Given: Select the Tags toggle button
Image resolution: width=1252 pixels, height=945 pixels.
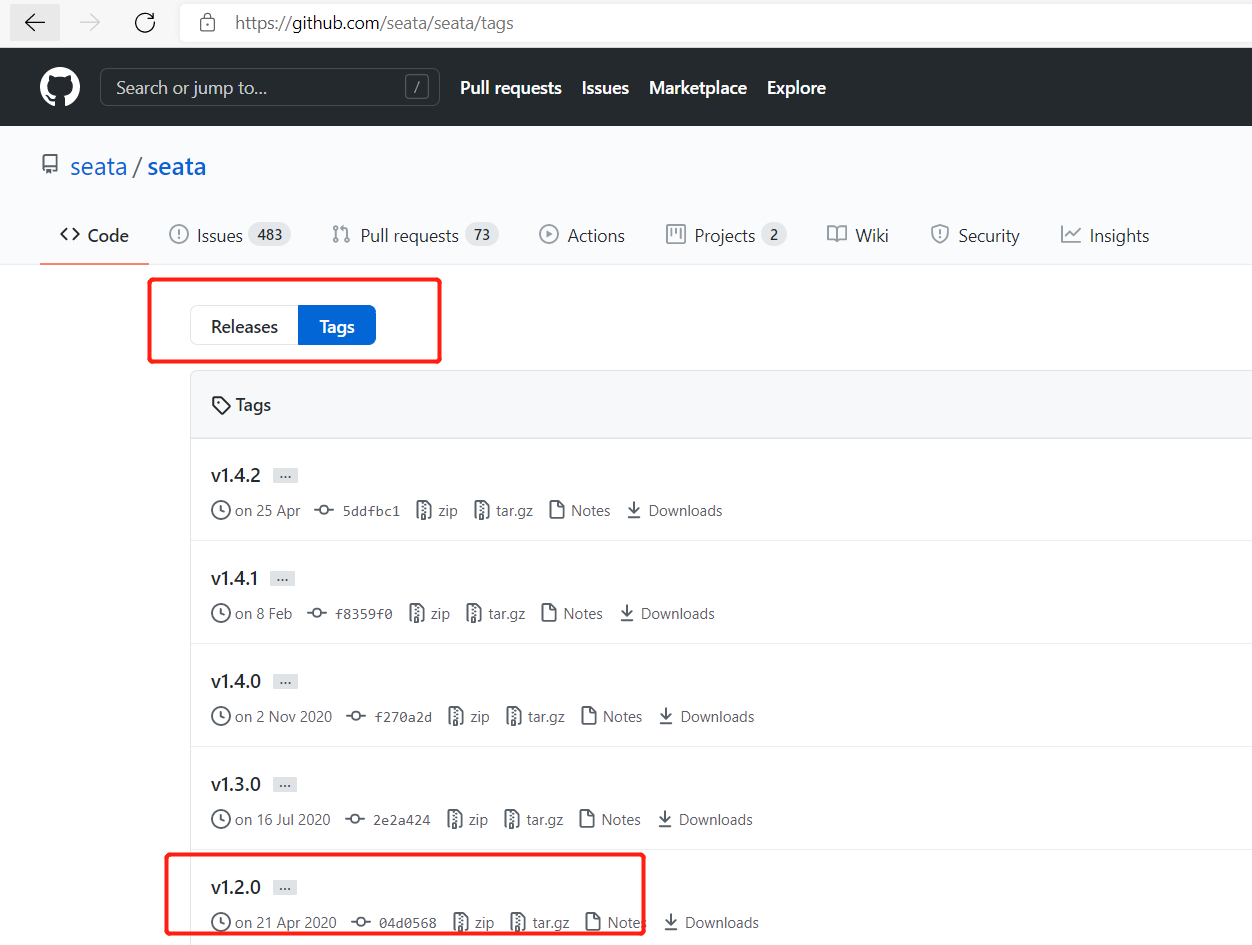Looking at the screenshot, I should 337,326.
